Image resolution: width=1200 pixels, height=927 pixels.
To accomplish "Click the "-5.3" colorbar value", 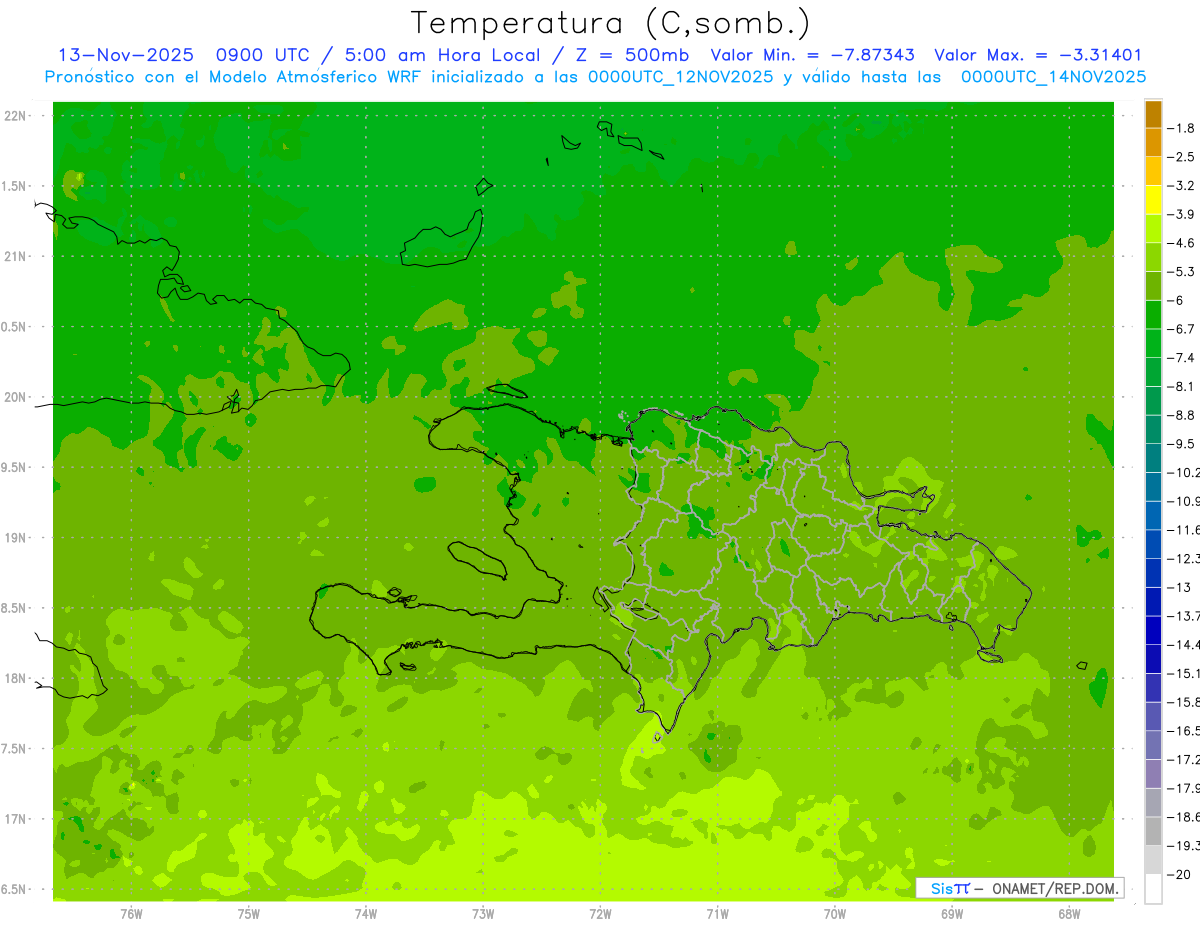I will click(1183, 272).
